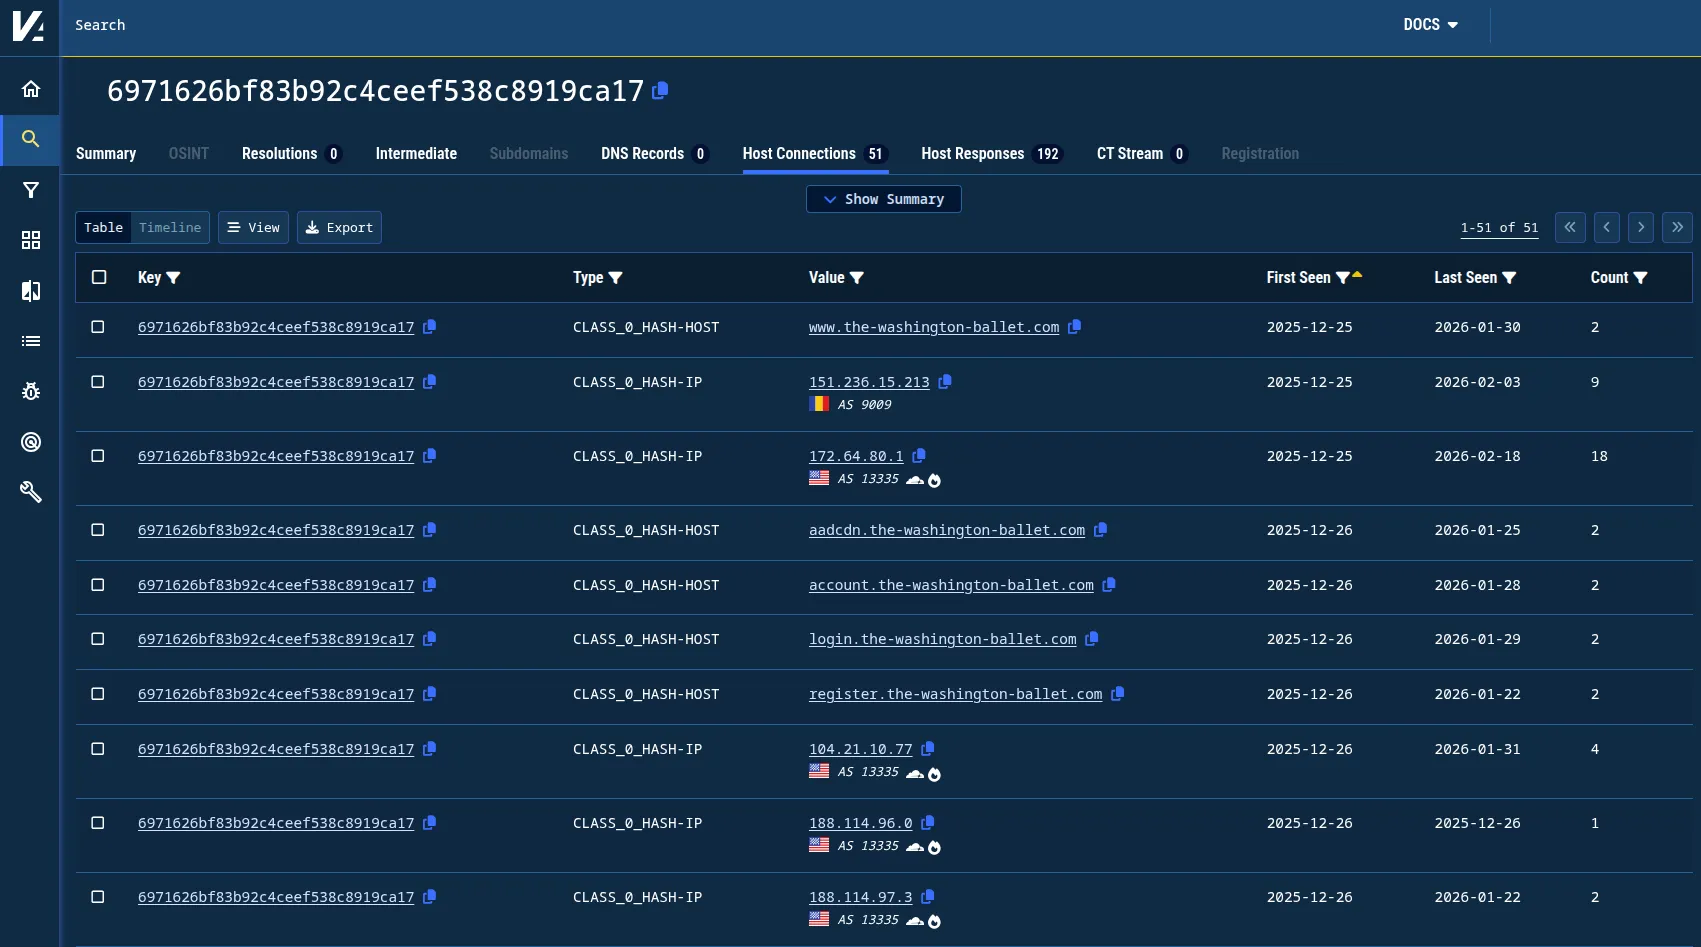1701x947 pixels.
Task: Click the Export button
Action: [x=339, y=228]
